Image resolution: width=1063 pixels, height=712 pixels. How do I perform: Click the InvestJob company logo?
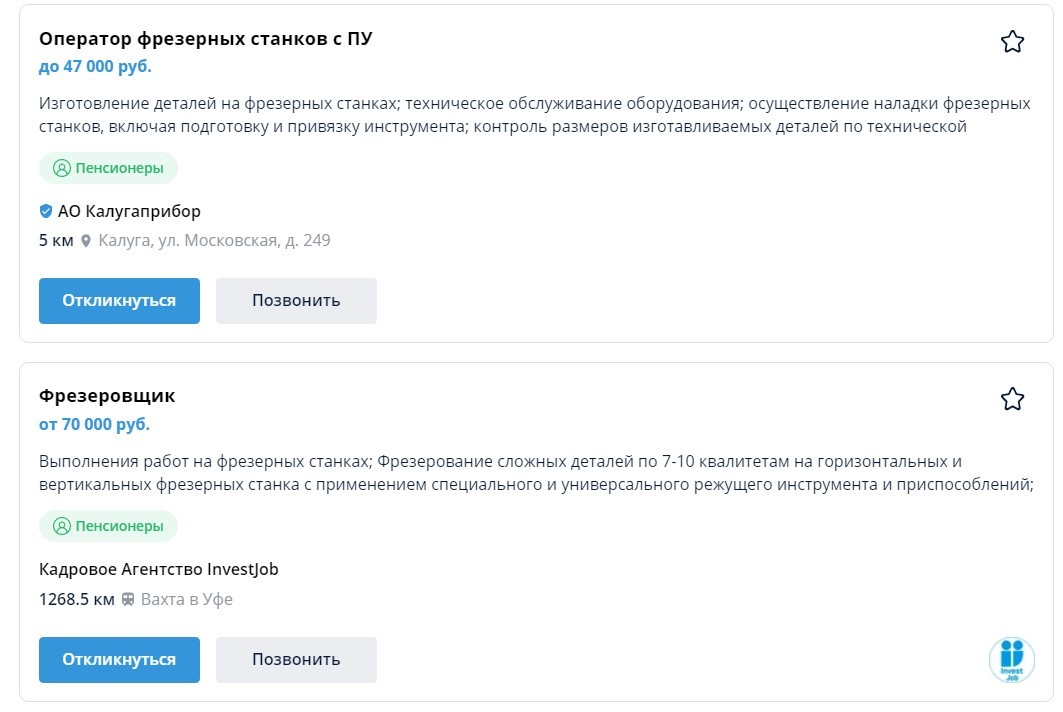click(x=1011, y=659)
